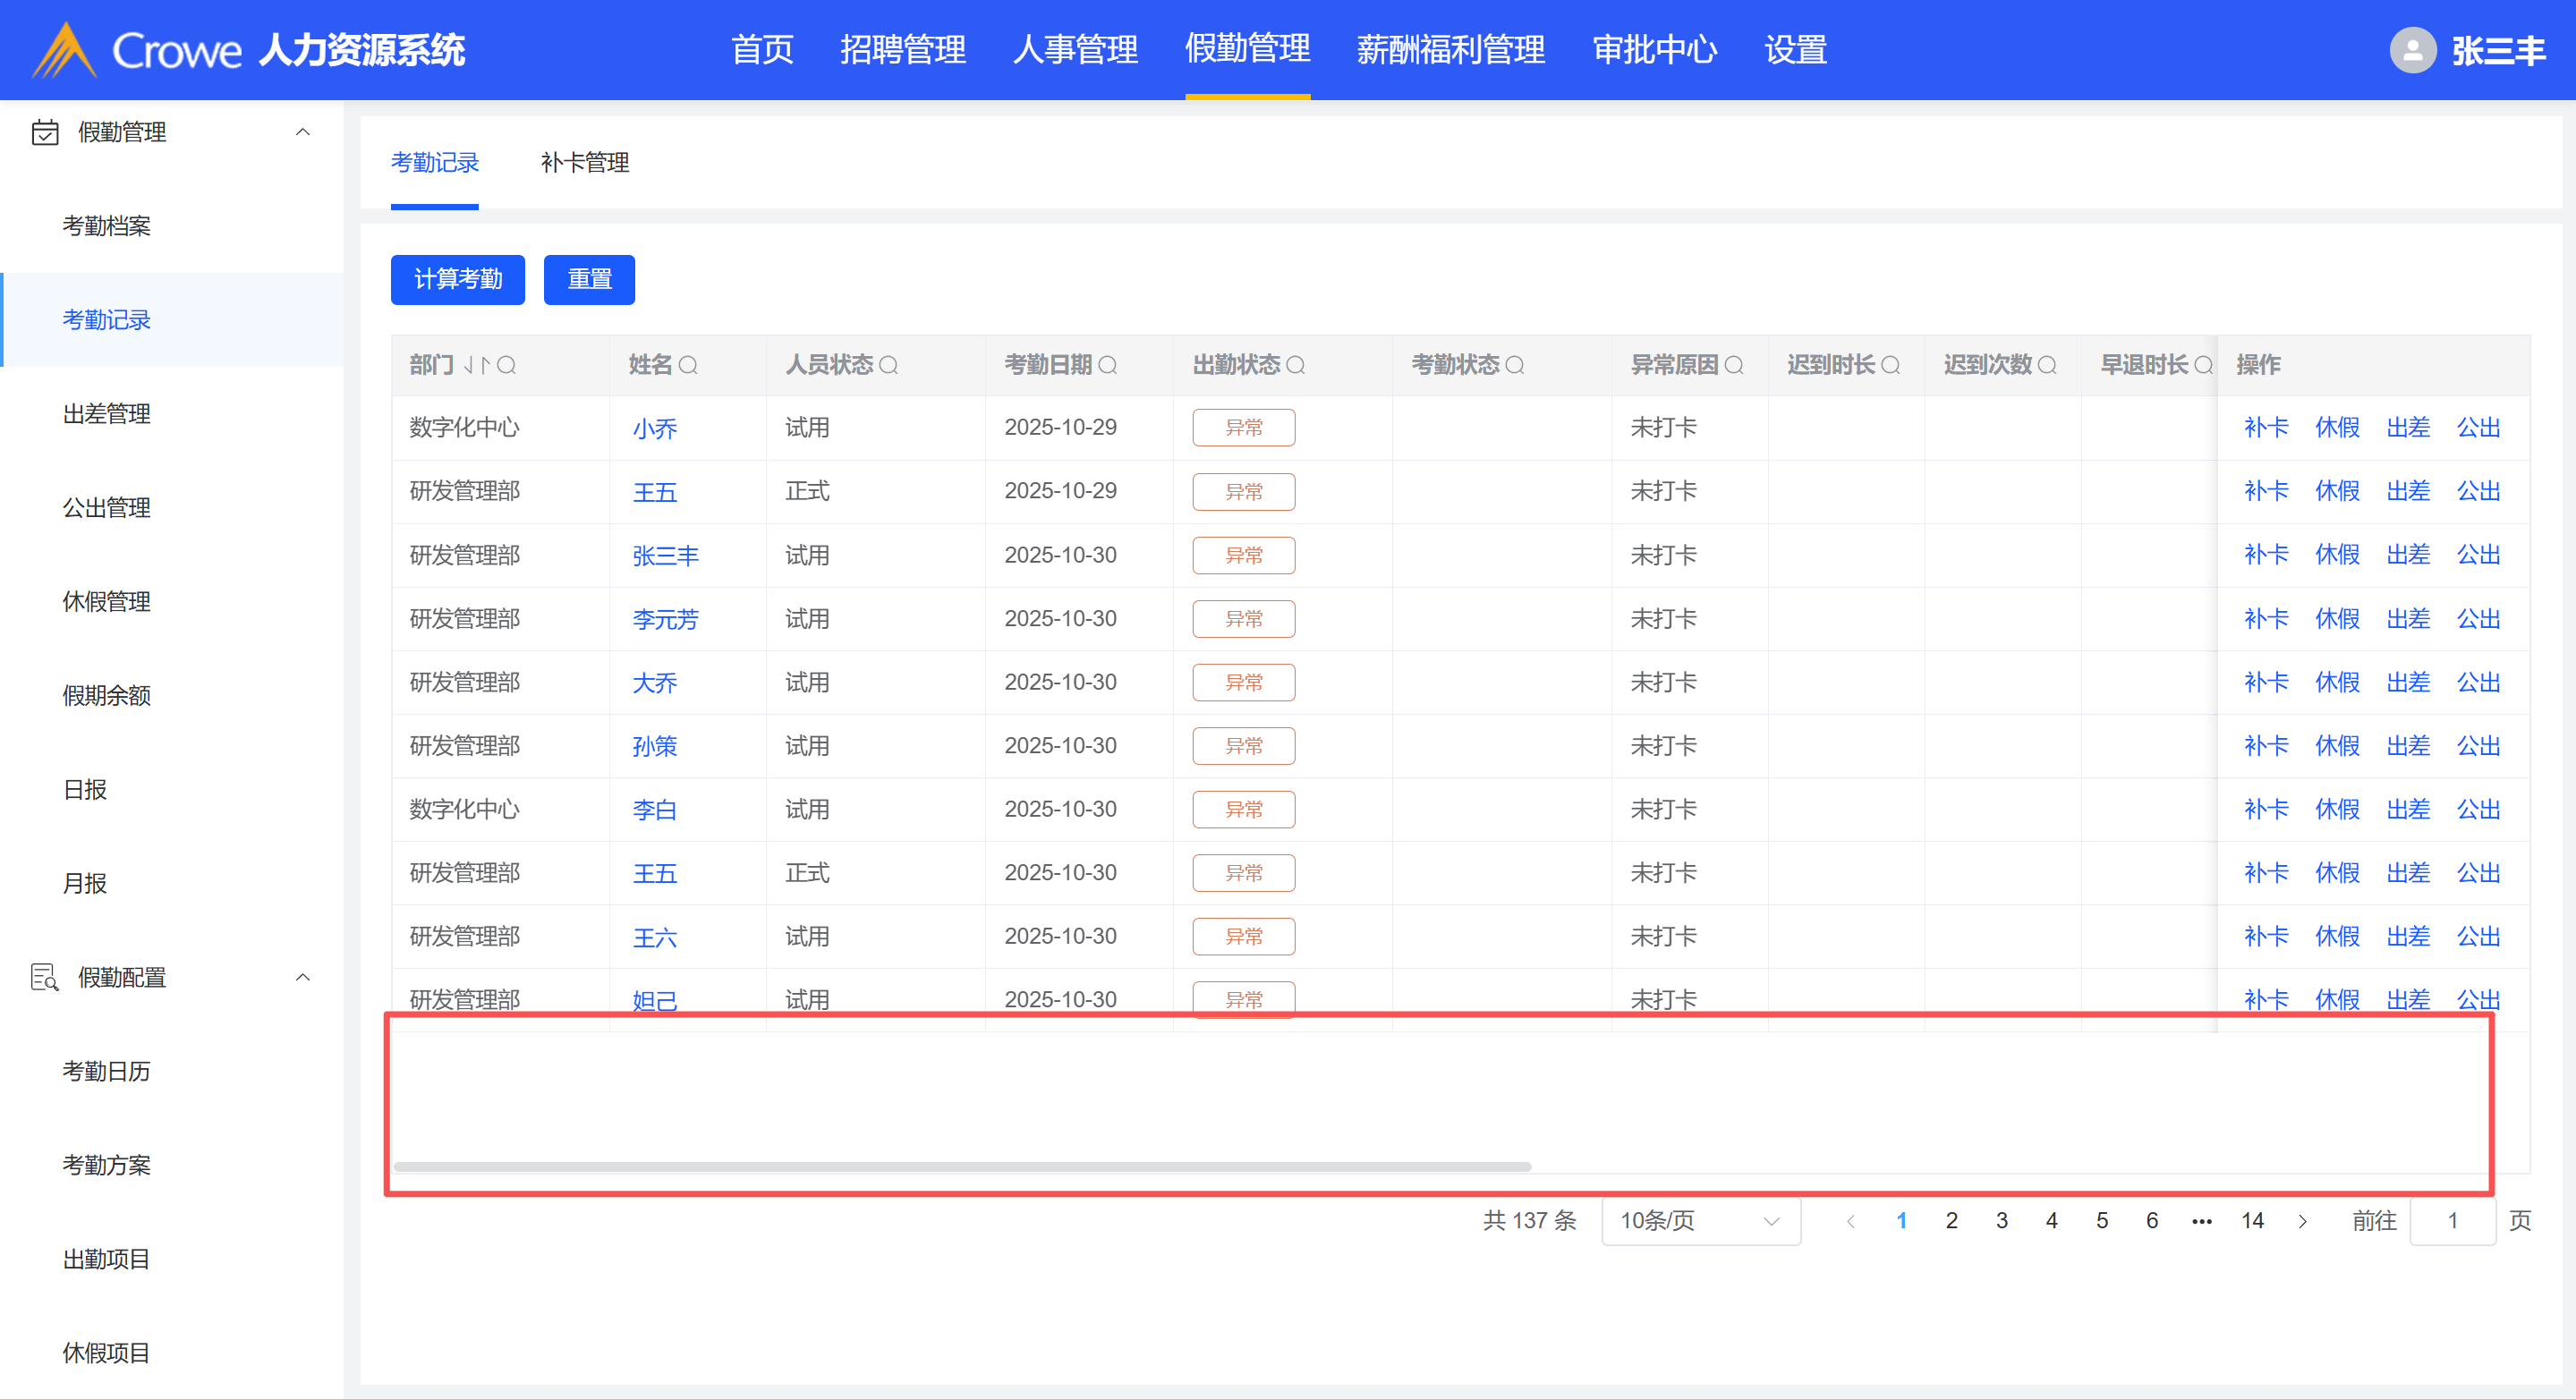Click search icon in 人员状态 header
Viewport: 2576px width, 1400px height.
click(x=888, y=365)
